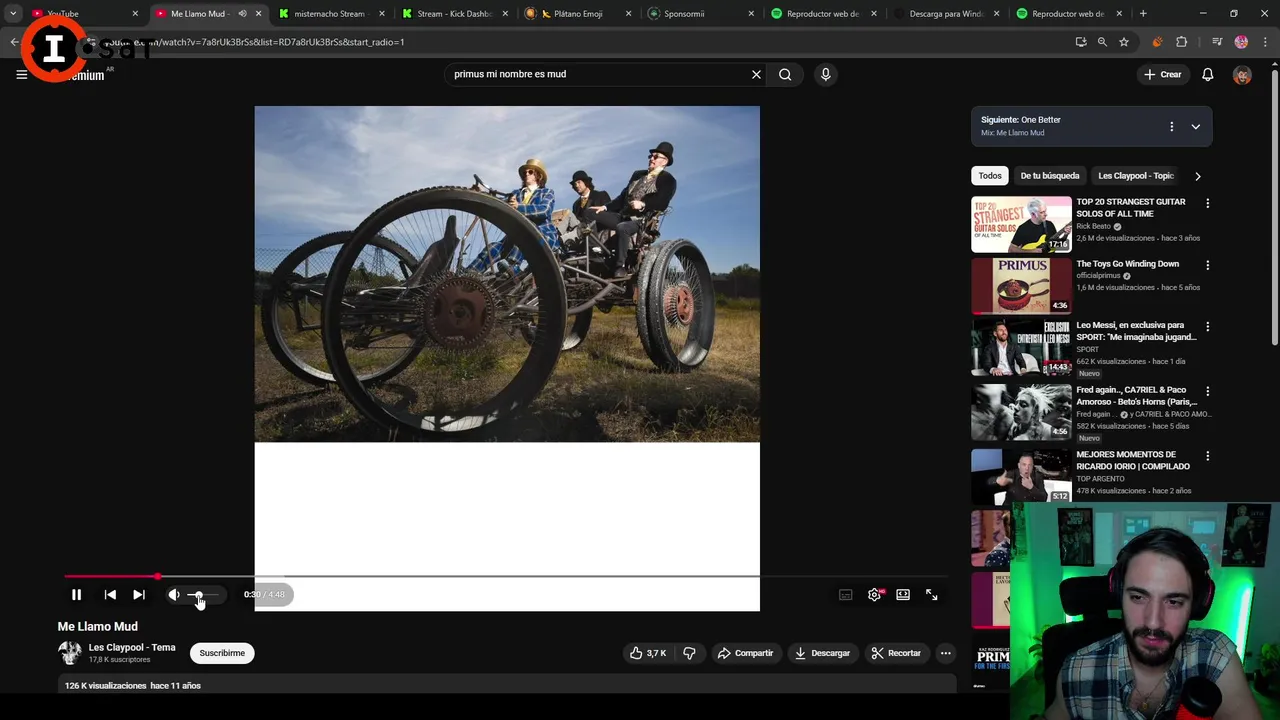Toggle subtitles in the player
This screenshot has width=1280, height=720.
click(x=846, y=595)
